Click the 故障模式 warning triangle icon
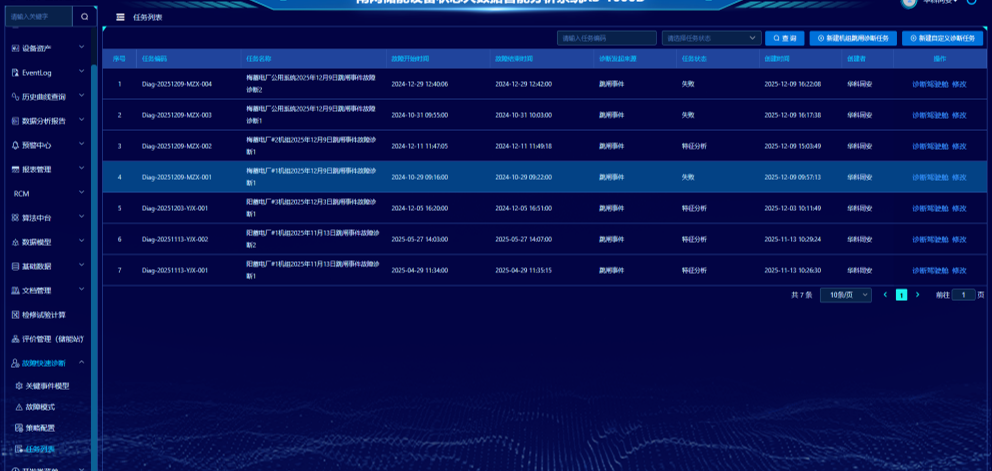 click(x=19, y=407)
